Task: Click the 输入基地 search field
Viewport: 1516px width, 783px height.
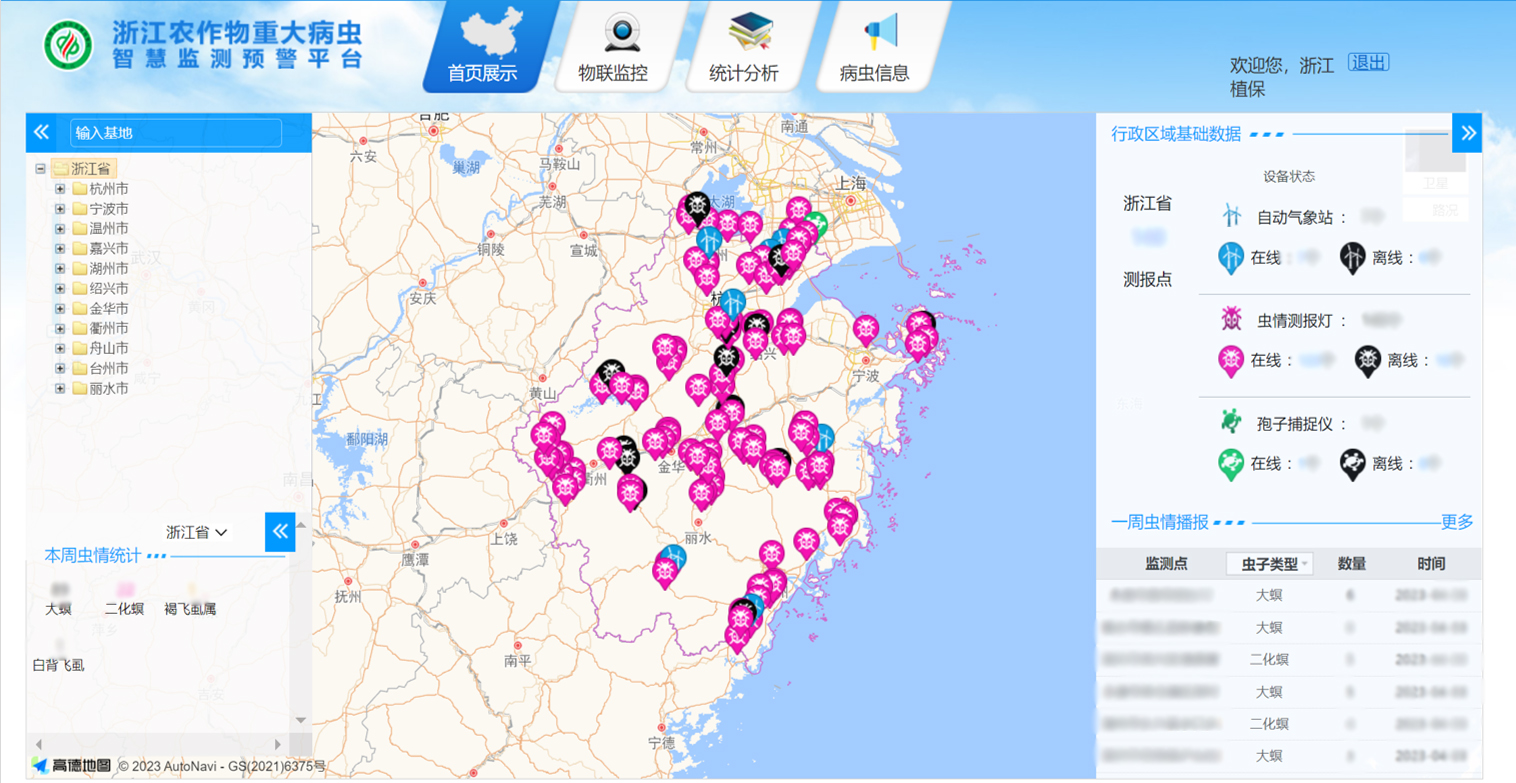Action: (176, 133)
